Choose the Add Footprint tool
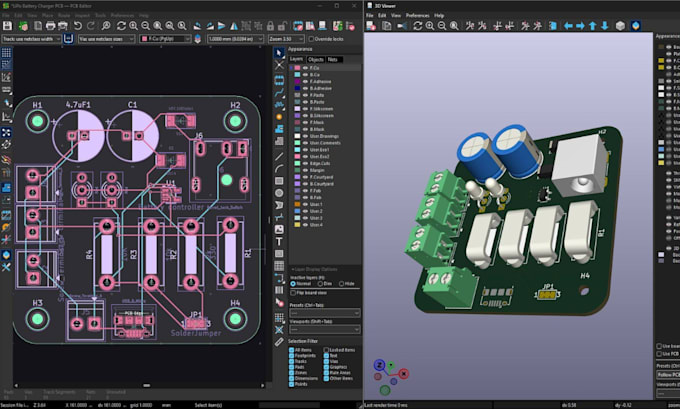The image size is (680, 409). tap(279, 80)
